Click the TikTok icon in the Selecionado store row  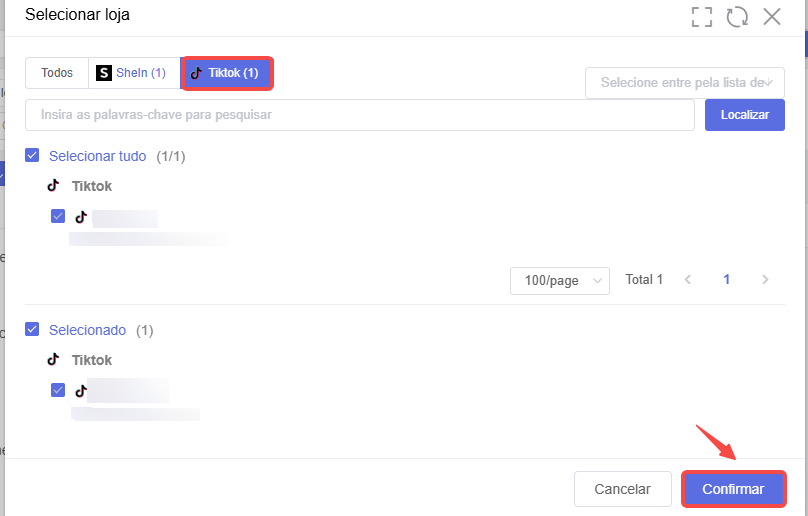81,391
